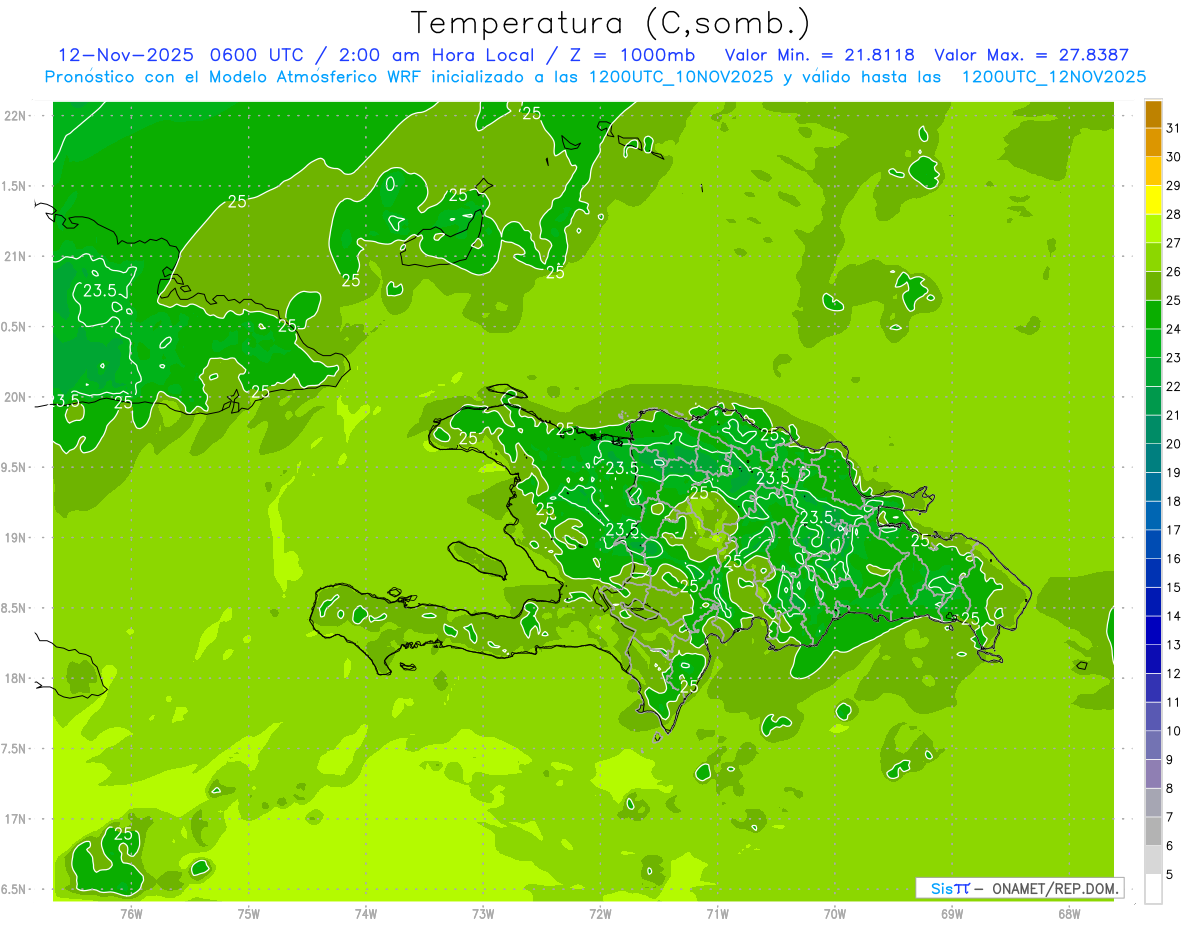The width and height of the screenshot is (1200, 927).
Task: Click the SisTT ONAMET/REP.DOM. logo
Action: coord(1019,888)
